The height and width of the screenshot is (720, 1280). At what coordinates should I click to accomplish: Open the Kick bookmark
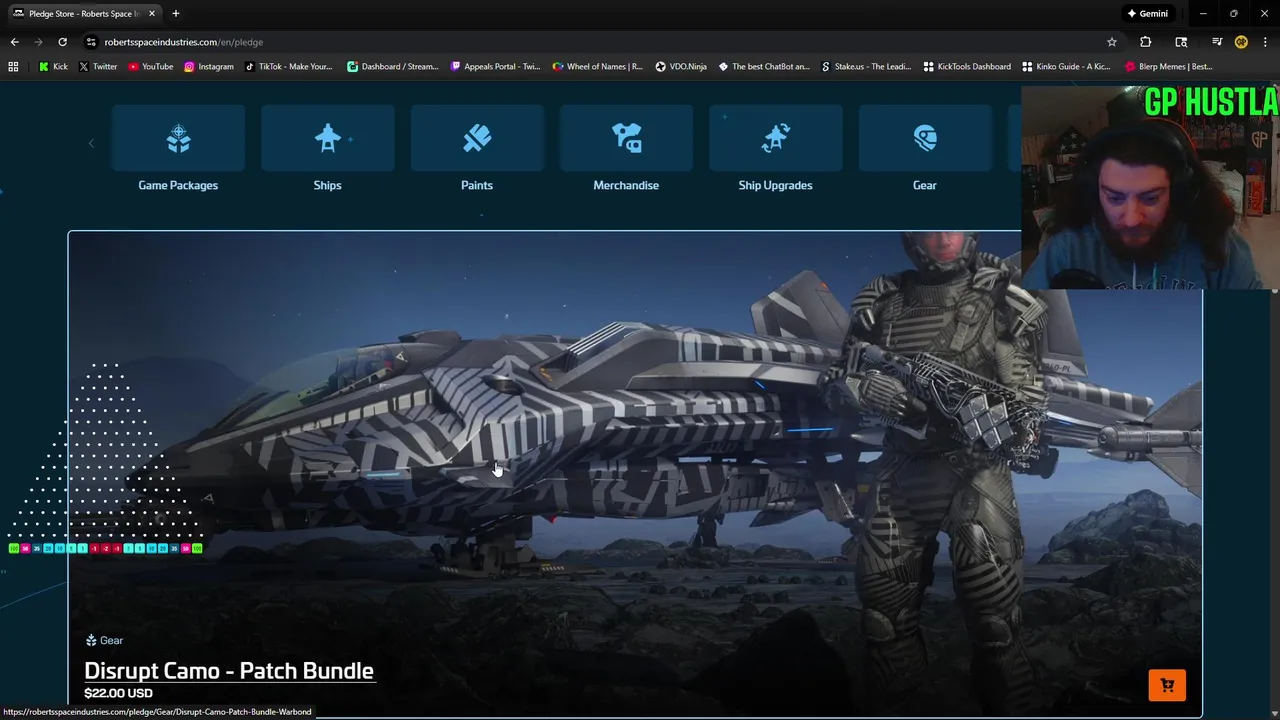(54, 67)
